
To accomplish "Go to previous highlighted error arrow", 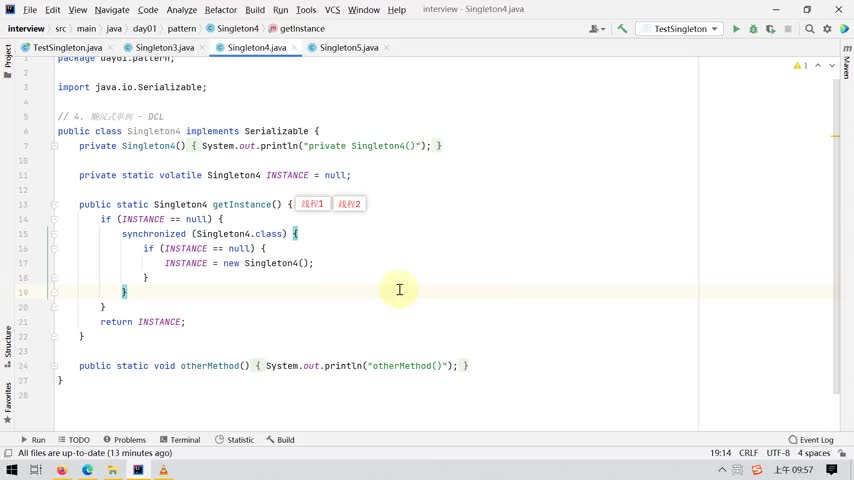I will [818, 65].
